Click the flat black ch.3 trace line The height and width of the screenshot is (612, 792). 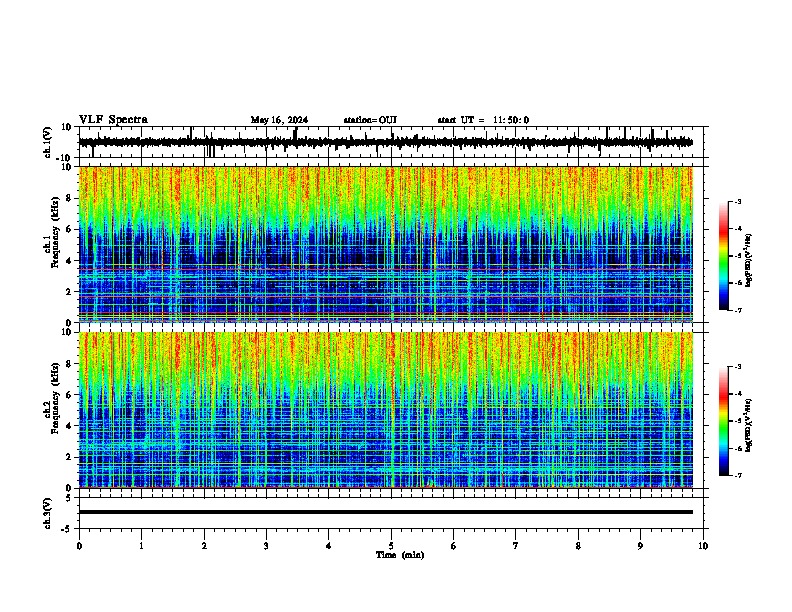(x=385, y=512)
